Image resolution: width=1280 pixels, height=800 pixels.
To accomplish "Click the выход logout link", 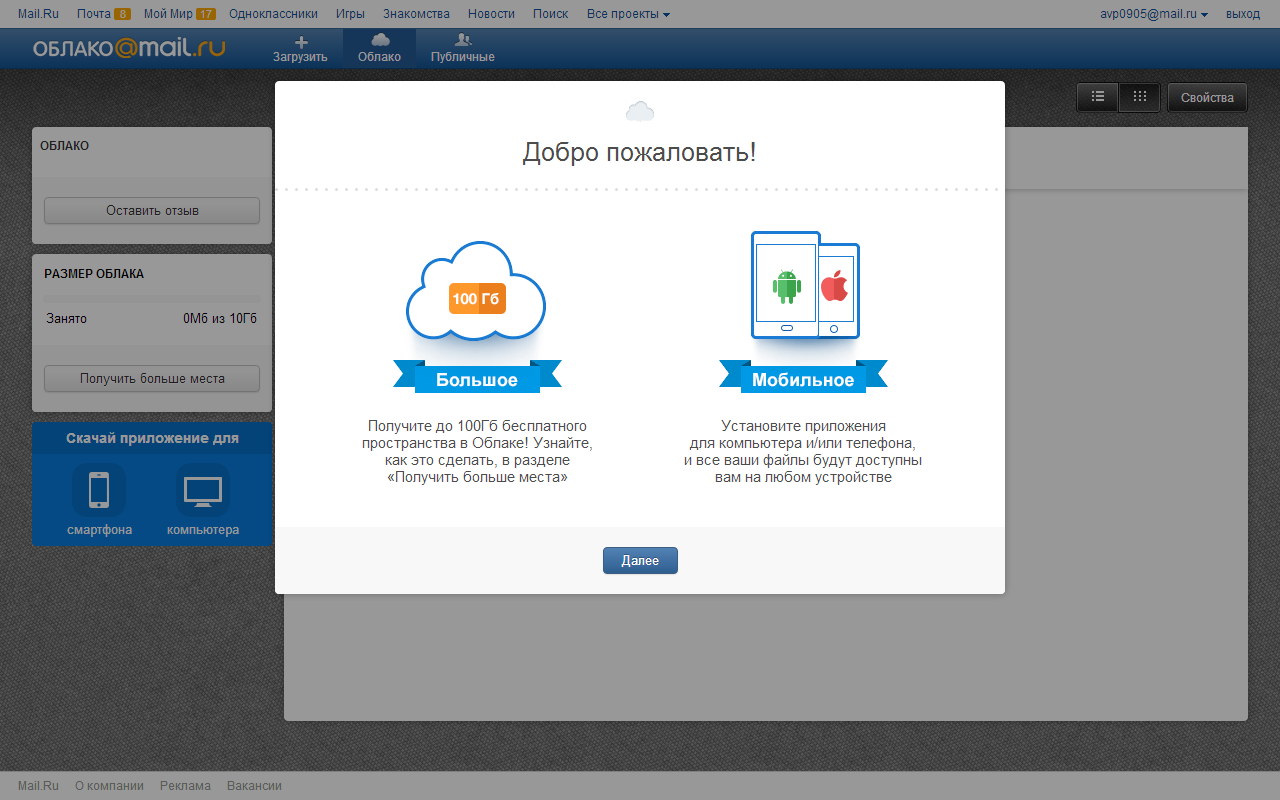I will (1243, 14).
